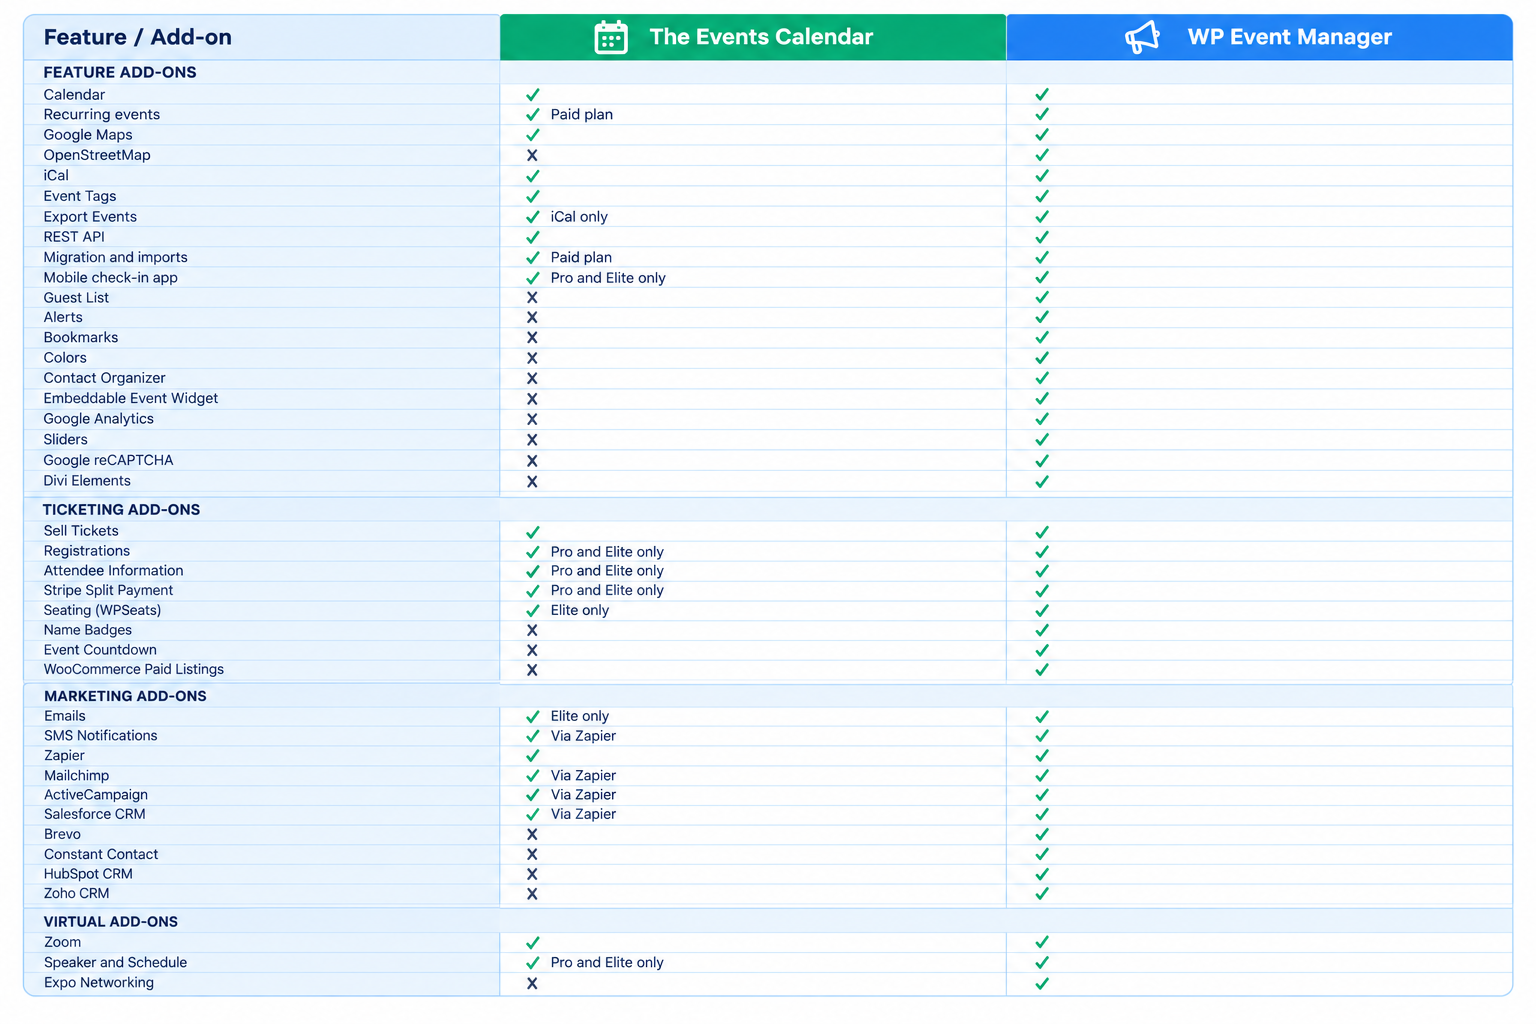Click the Feature / Add-on header label

(138, 37)
